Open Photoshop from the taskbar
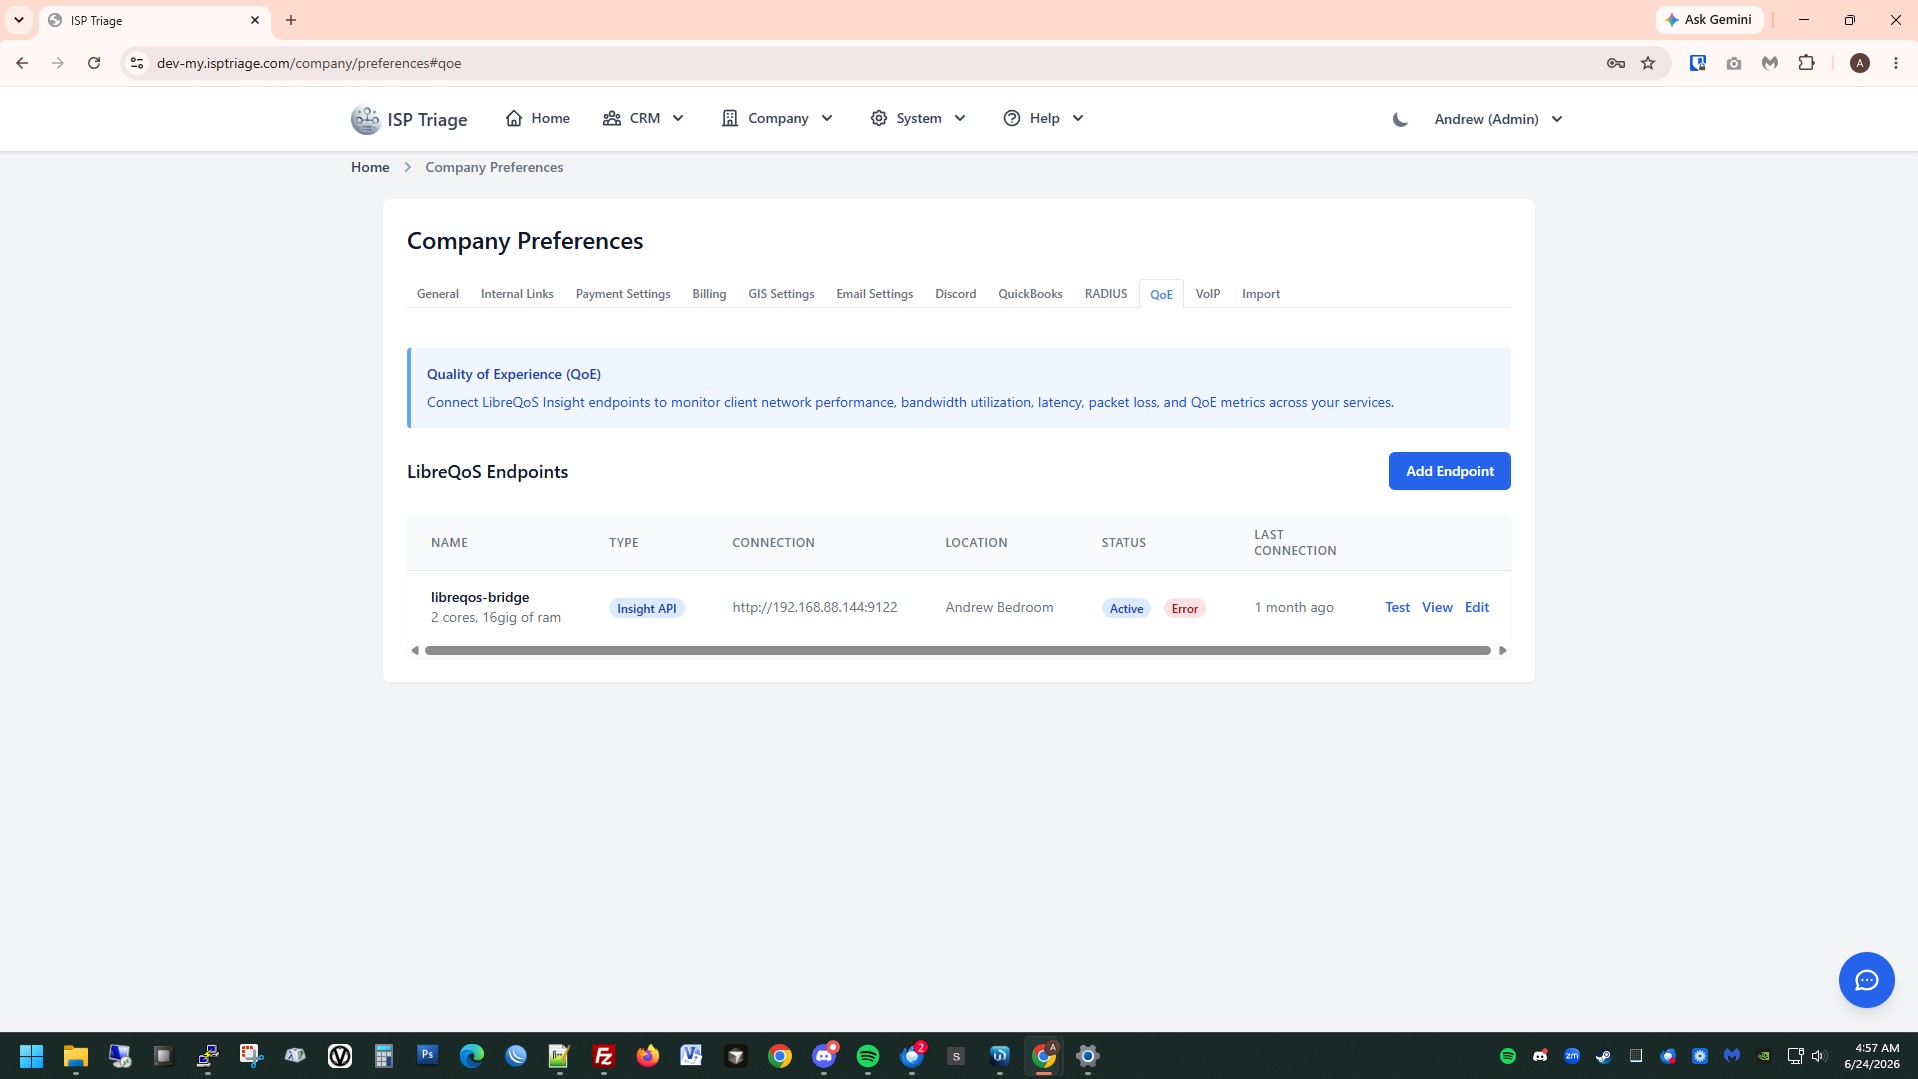1918x1079 pixels. point(428,1055)
